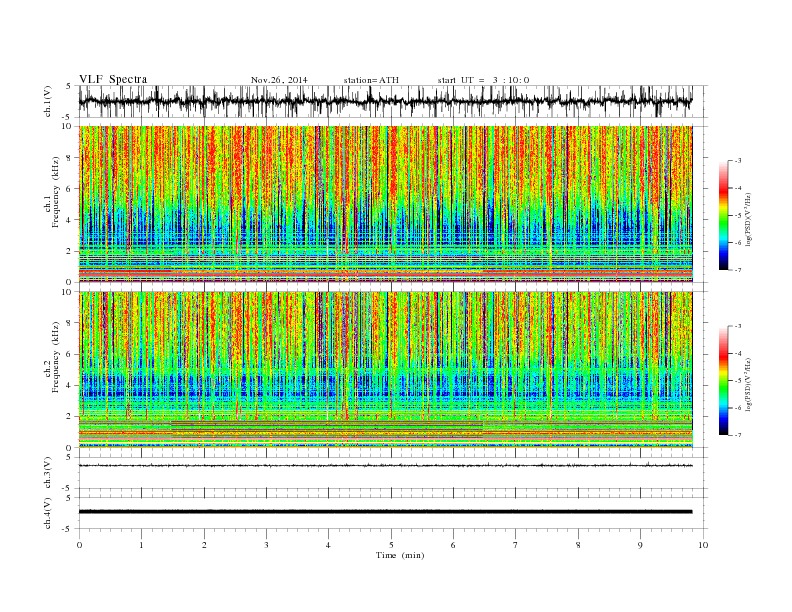This screenshot has height=612, width=792.
Task: Click the "4" minute tick on the time axis
Action: click(x=328, y=545)
